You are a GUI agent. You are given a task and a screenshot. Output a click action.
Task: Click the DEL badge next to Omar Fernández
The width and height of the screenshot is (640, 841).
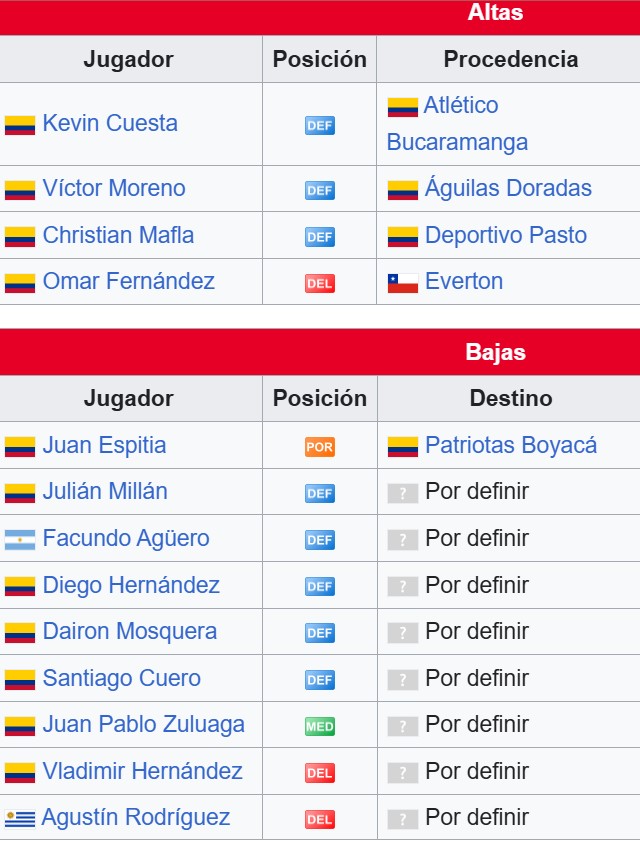coord(320,283)
